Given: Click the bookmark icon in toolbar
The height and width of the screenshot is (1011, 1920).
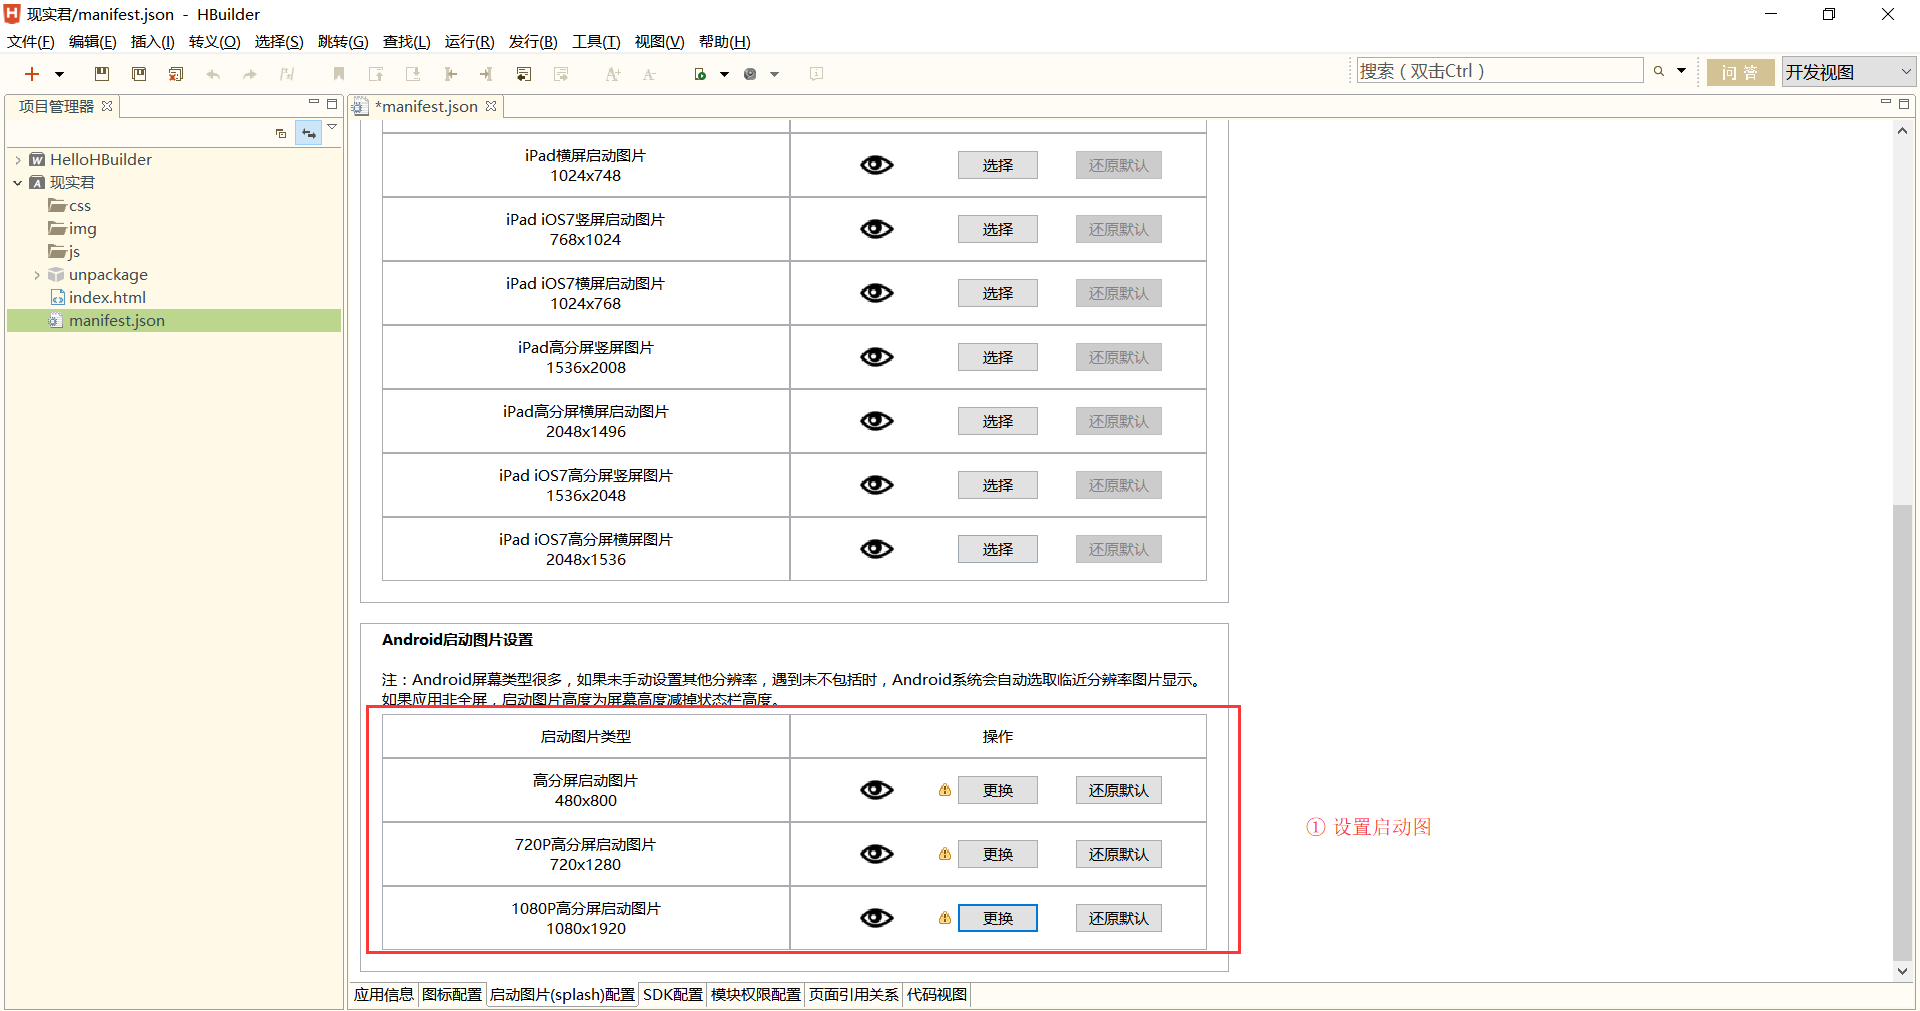Looking at the screenshot, I should tap(339, 74).
